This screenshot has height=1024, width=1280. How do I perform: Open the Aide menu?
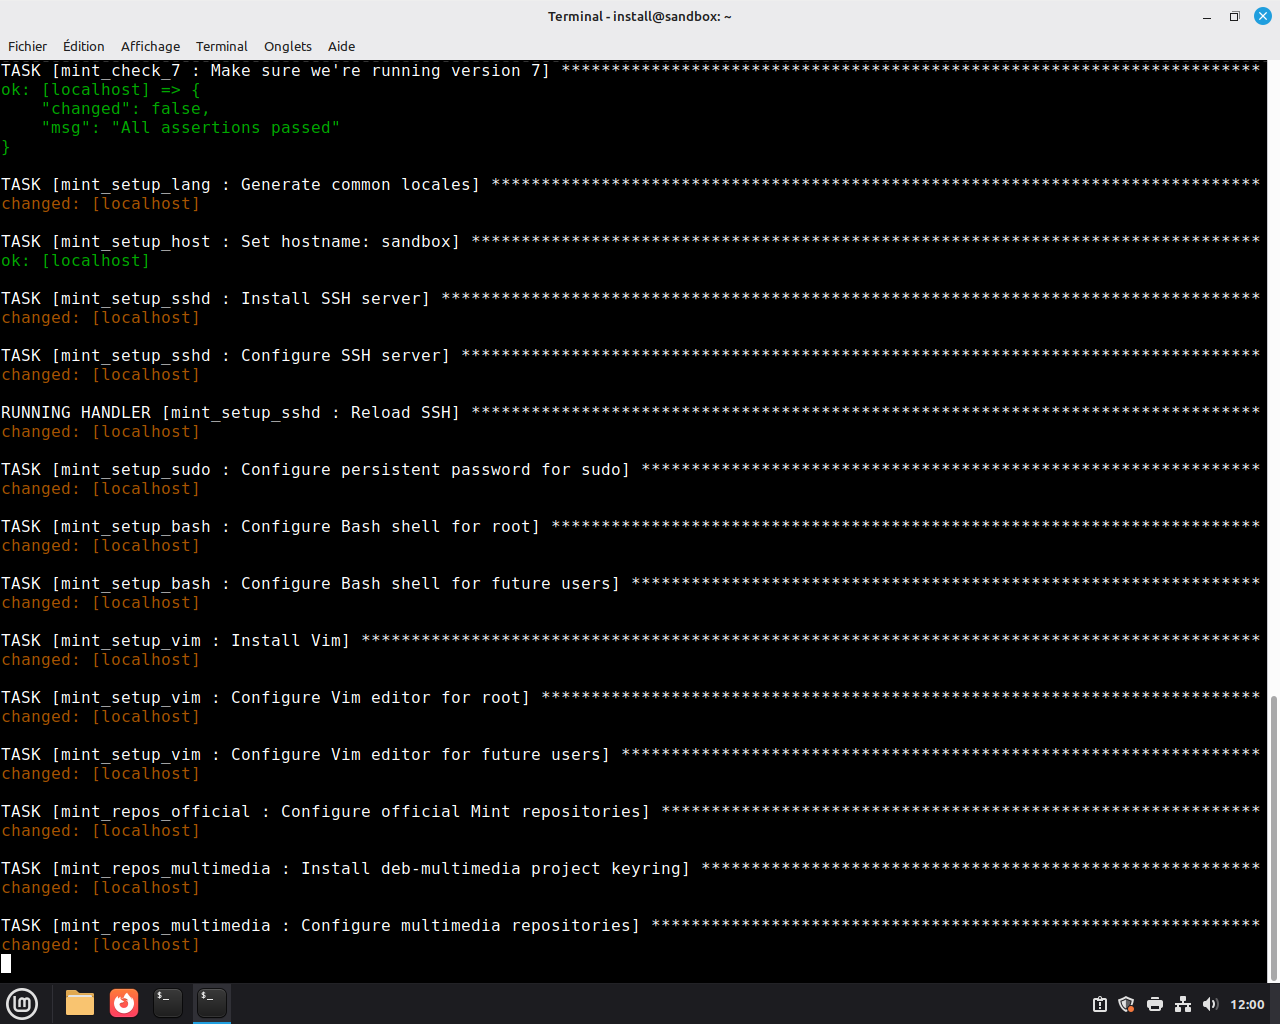(x=341, y=46)
